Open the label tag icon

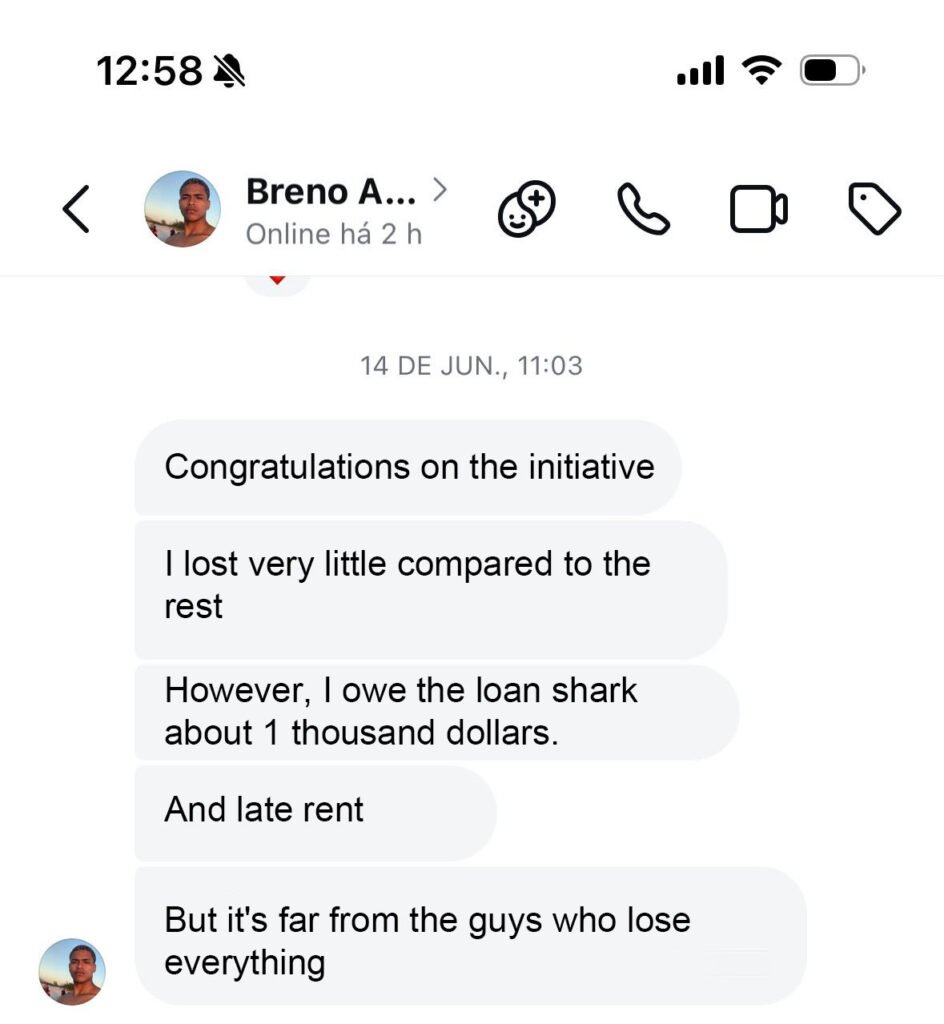[874, 210]
